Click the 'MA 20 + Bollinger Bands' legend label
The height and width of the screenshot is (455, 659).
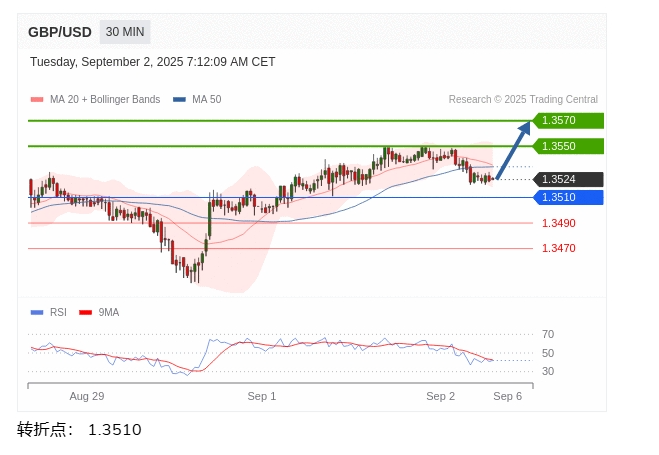coord(105,99)
